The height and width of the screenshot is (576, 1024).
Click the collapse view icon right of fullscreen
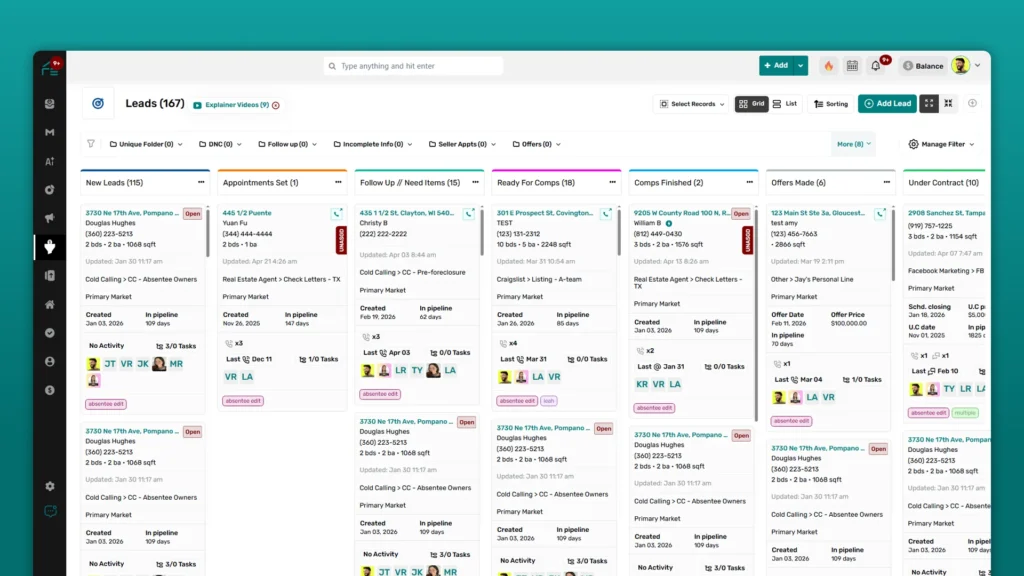(948, 103)
